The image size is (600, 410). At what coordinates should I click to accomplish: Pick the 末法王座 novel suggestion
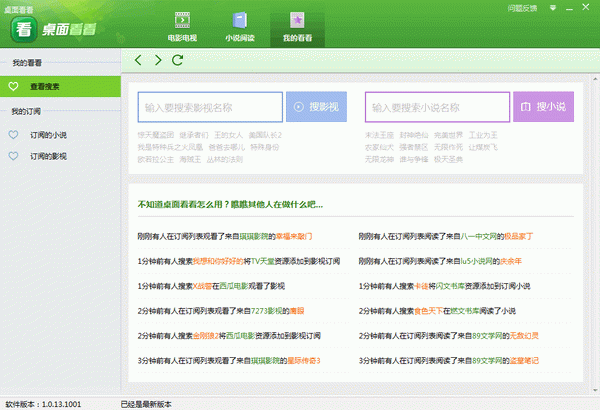(x=379, y=135)
